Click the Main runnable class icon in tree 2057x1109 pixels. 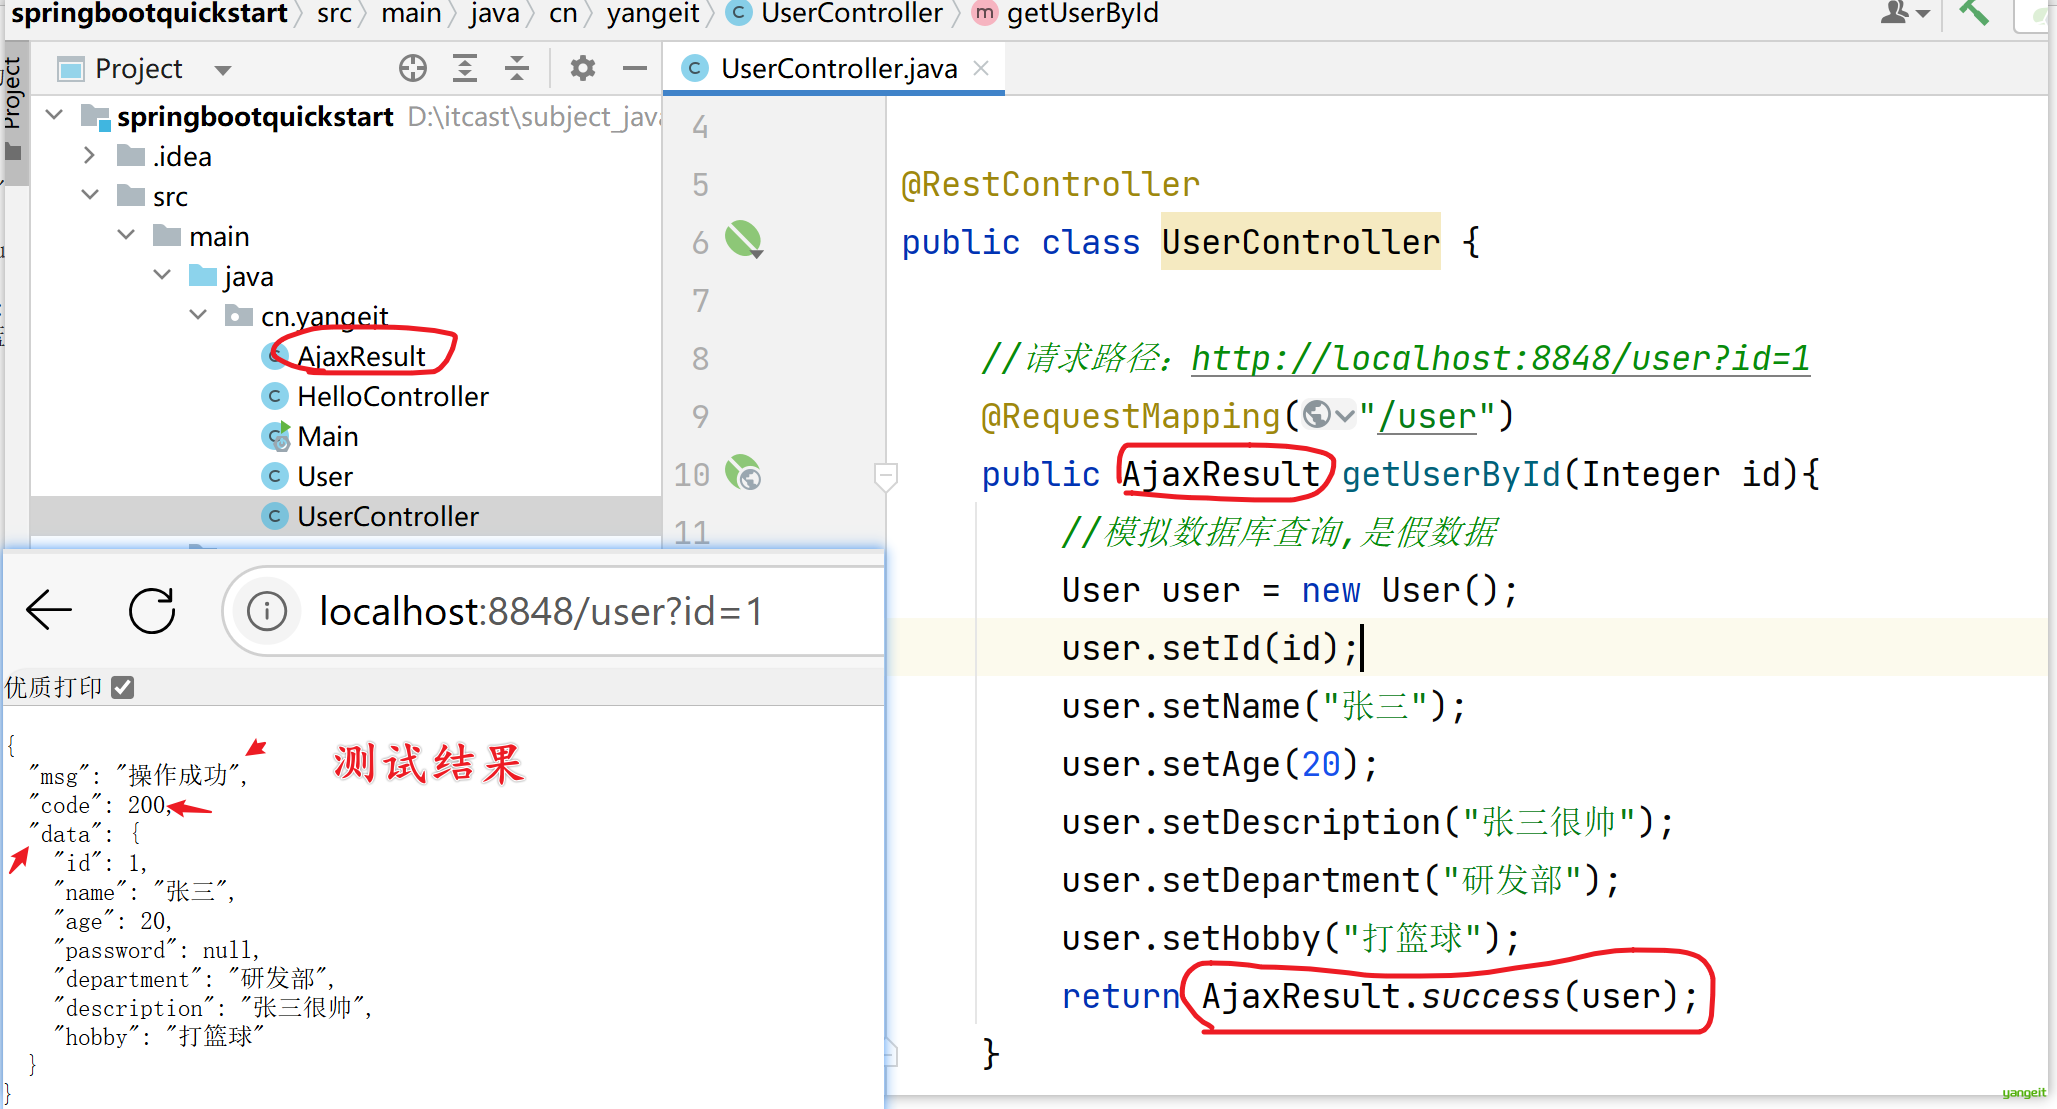pyautogui.click(x=275, y=436)
